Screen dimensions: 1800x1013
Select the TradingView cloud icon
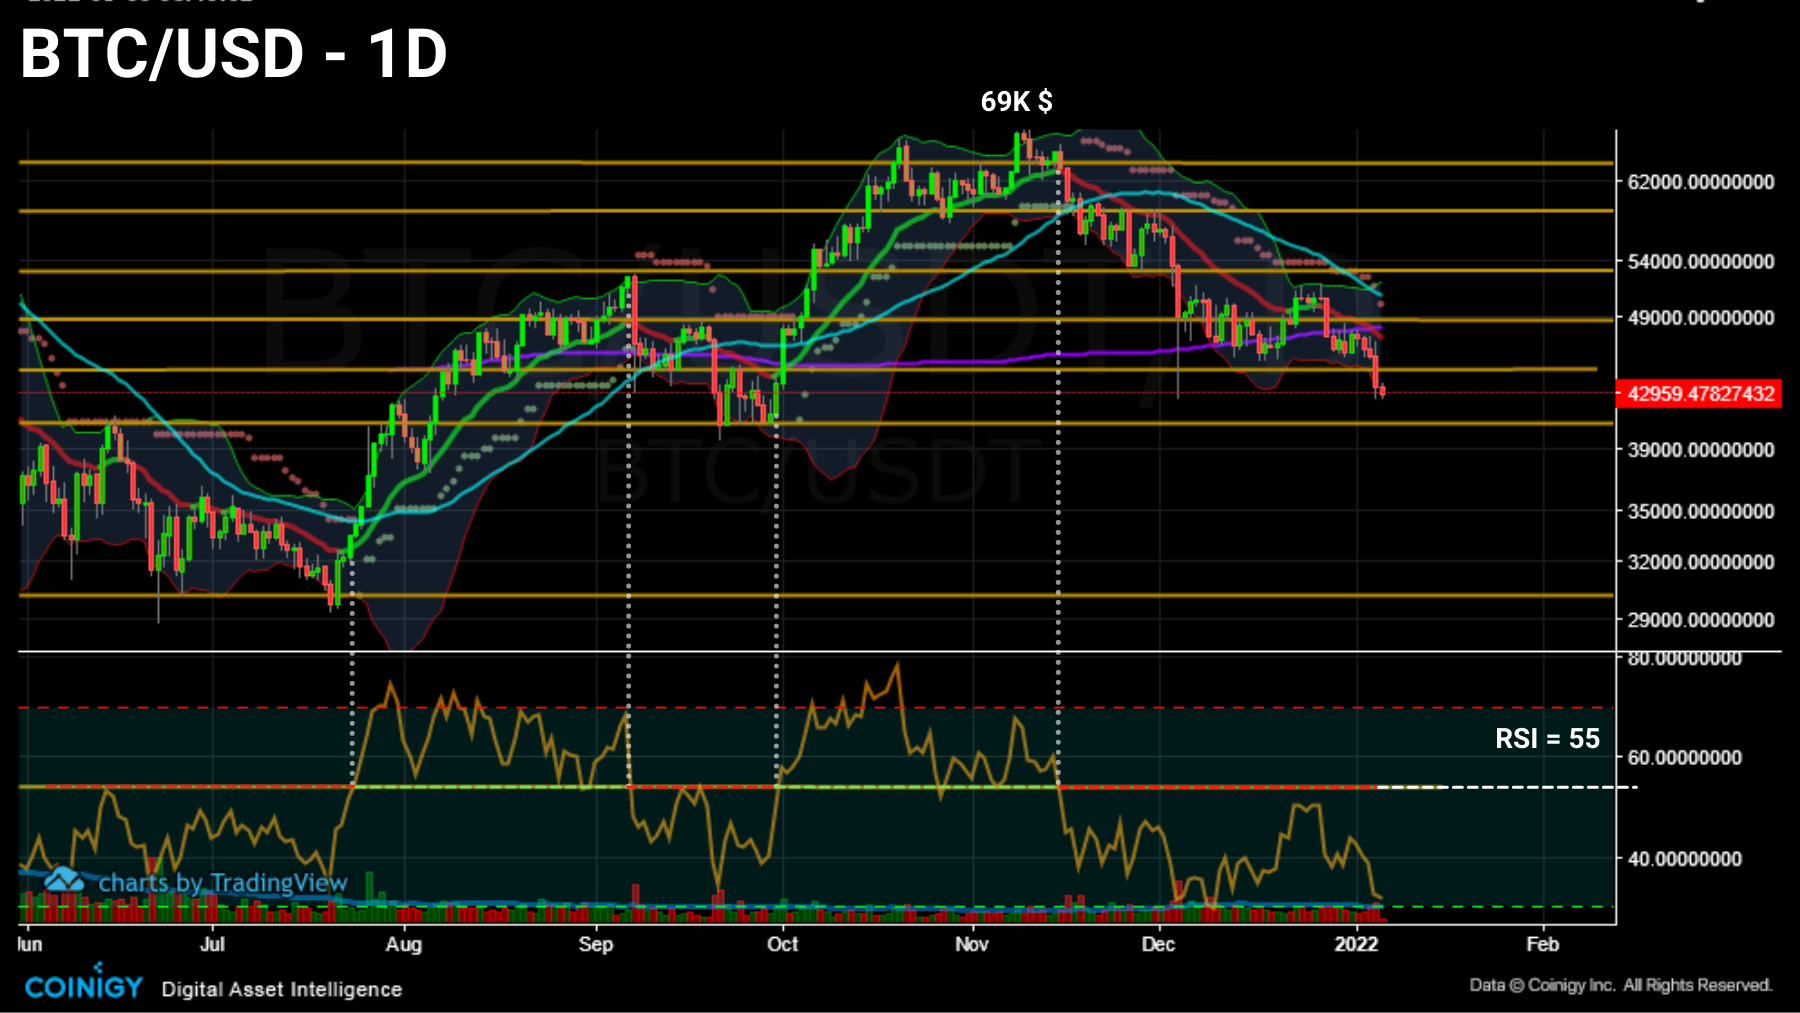64,881
